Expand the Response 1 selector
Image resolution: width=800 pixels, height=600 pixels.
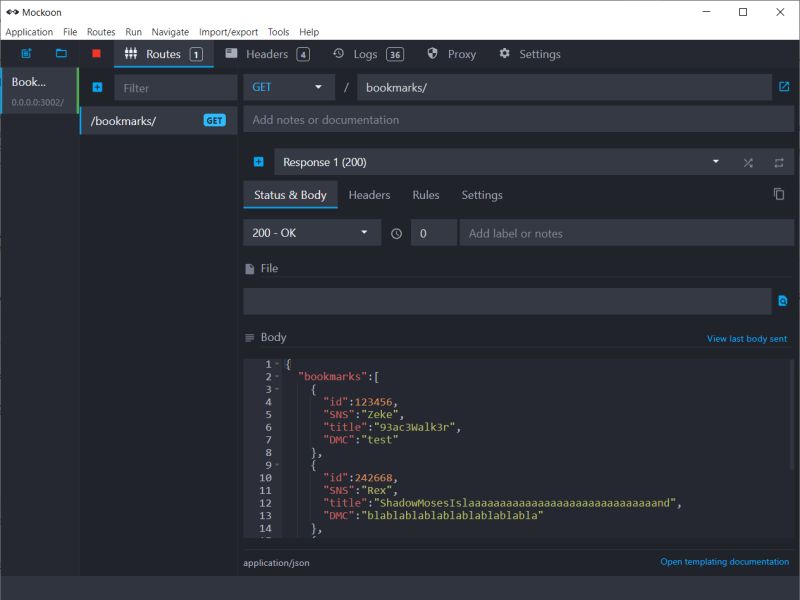point(715,161)
